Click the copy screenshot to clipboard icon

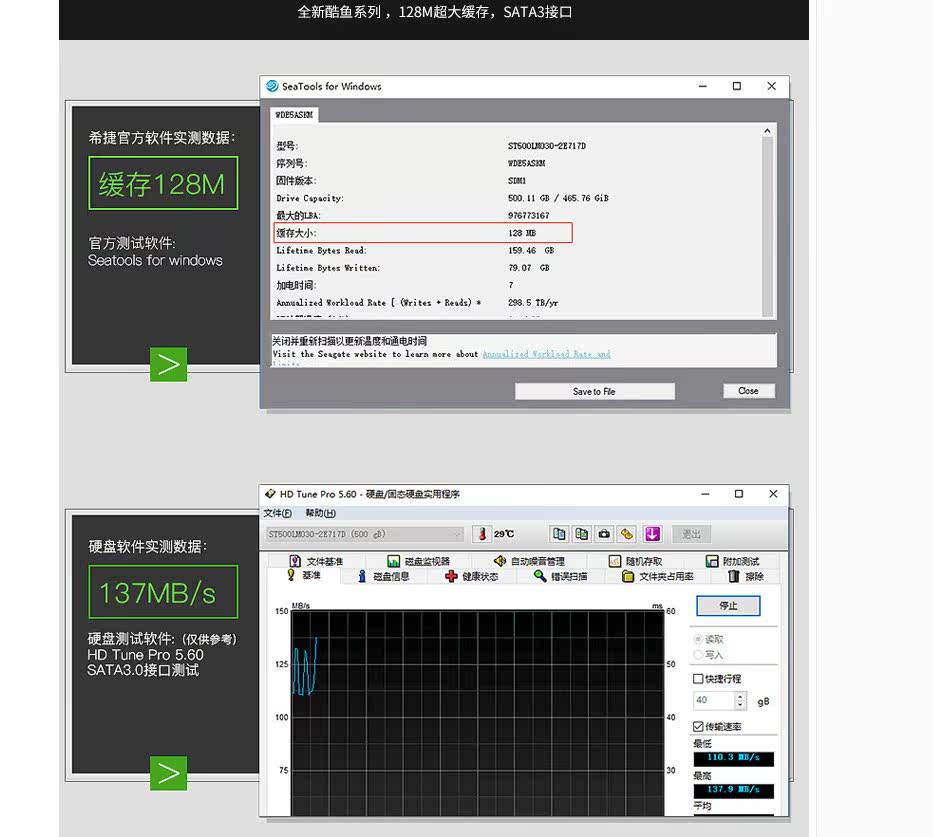(x=581, y=534)
